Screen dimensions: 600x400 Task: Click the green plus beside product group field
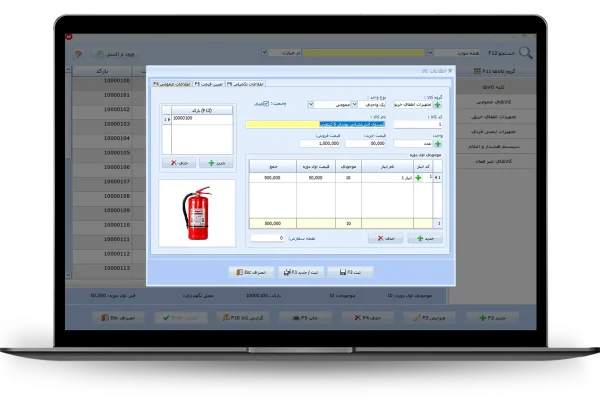click(437, 104)
